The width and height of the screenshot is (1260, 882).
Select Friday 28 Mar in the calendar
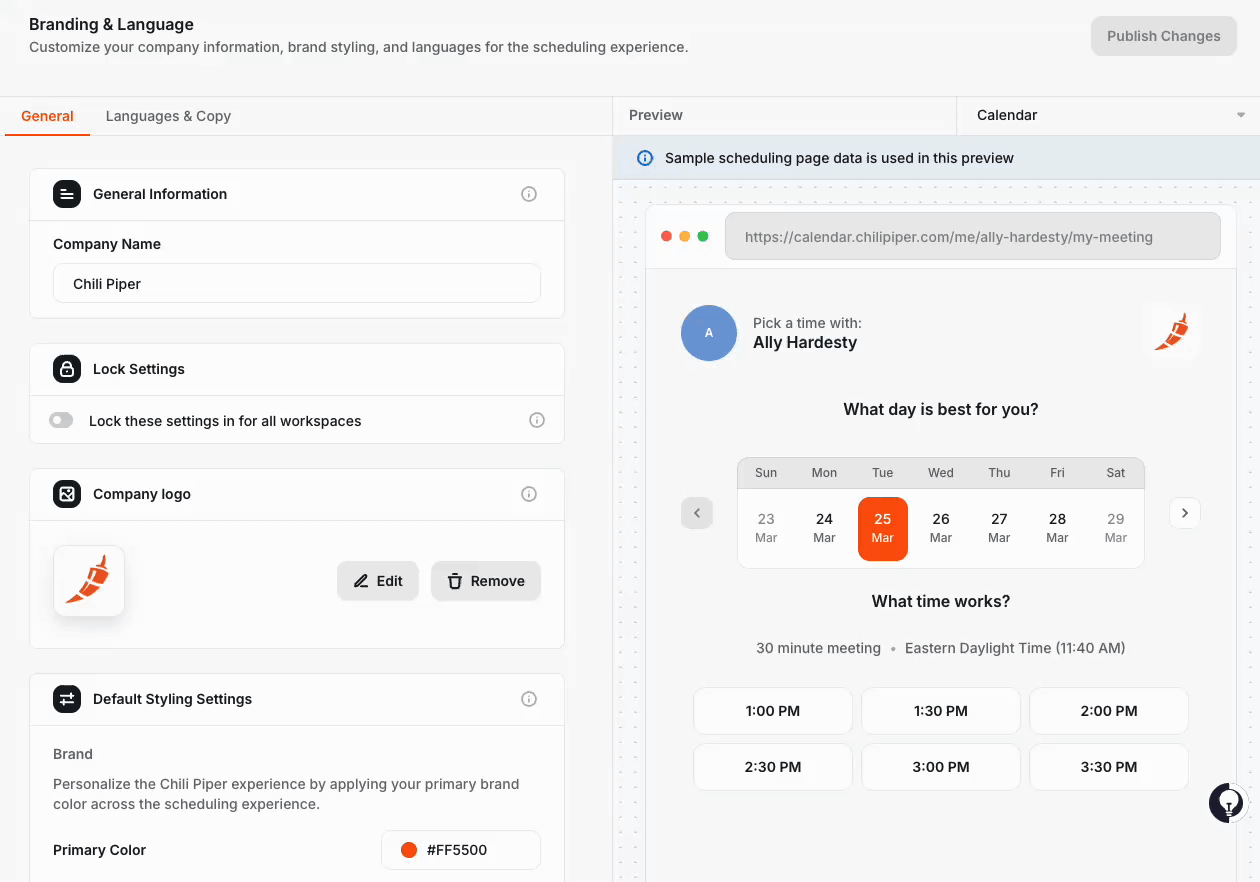pyautogui.click(x=1057, y=528)
